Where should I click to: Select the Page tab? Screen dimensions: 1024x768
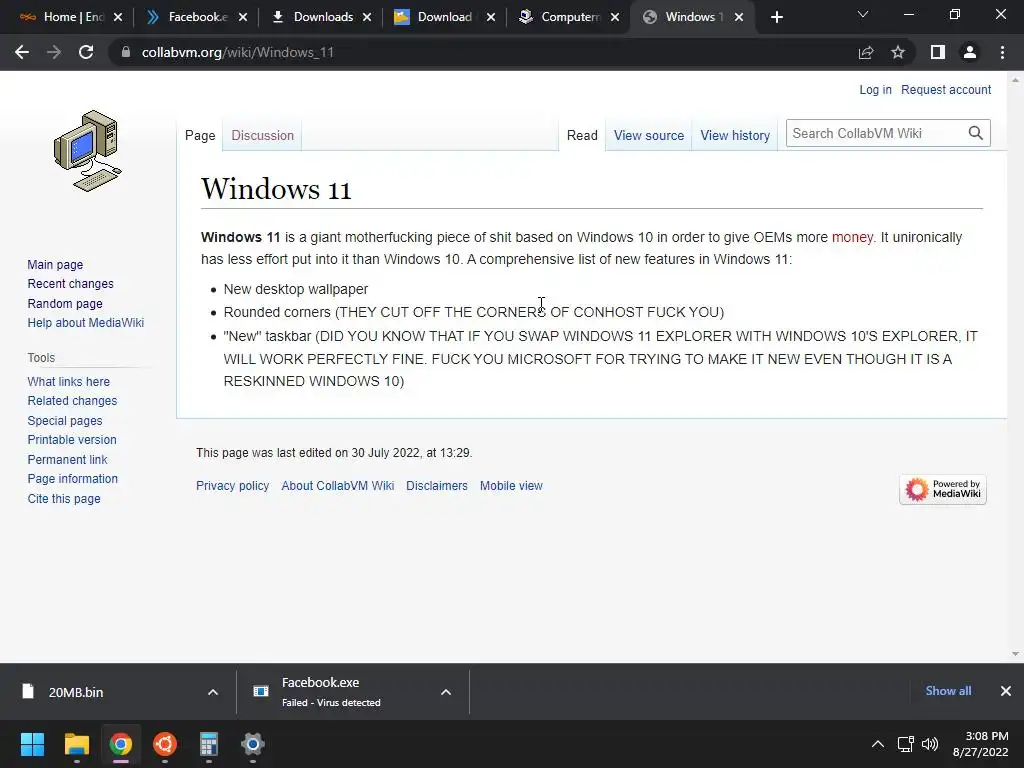(x=200, y=135)
